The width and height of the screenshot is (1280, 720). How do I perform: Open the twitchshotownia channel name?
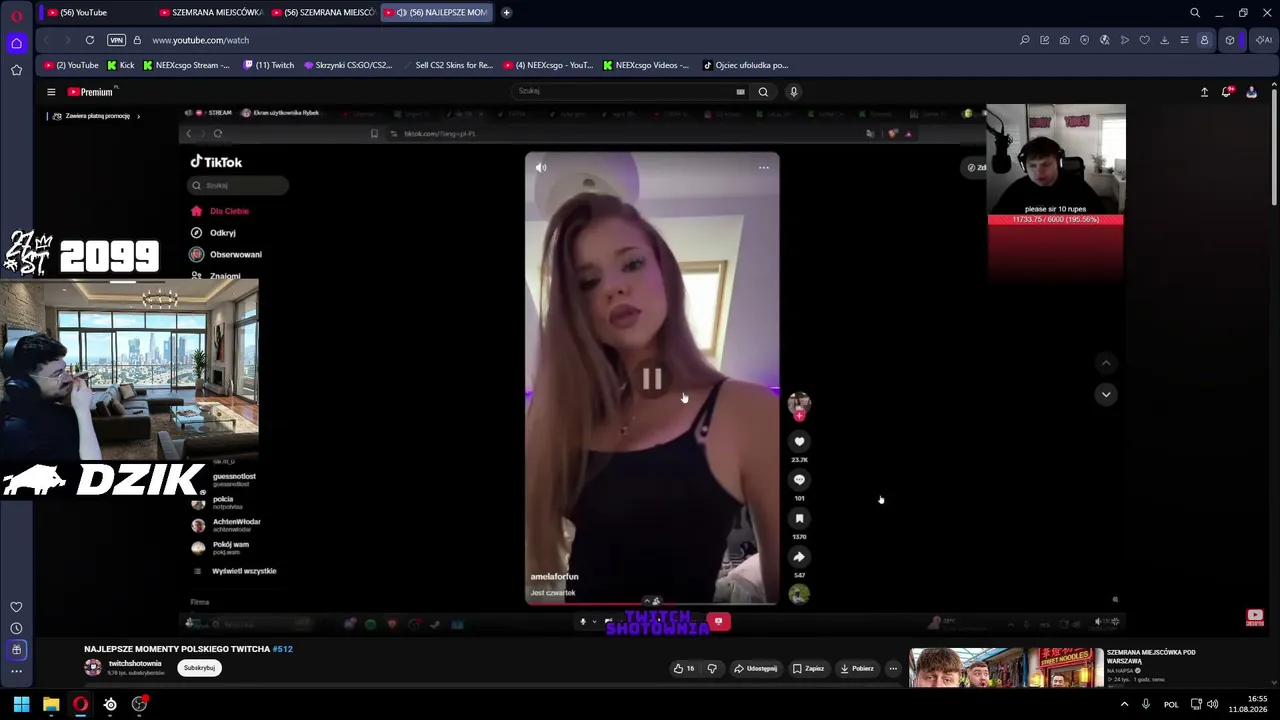pyautogui.click(x=134, y=664)
